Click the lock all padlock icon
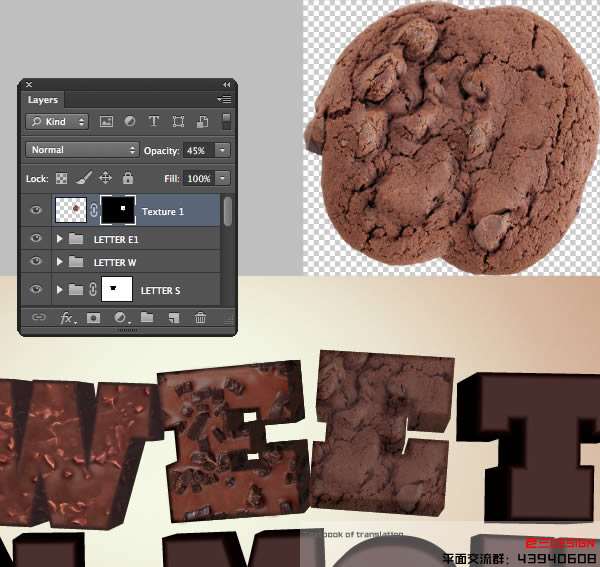 tap(127, 178)
